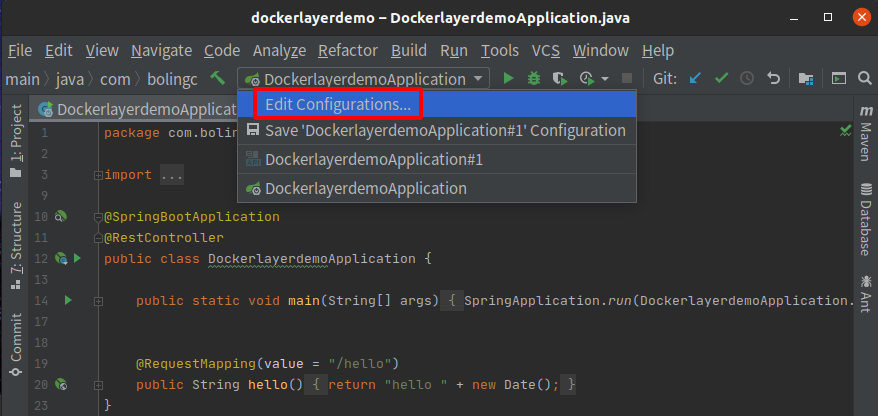Open Search Everywhere magnifier icon
The height and width of the screenshot is (416, 878).
point(865,78)
